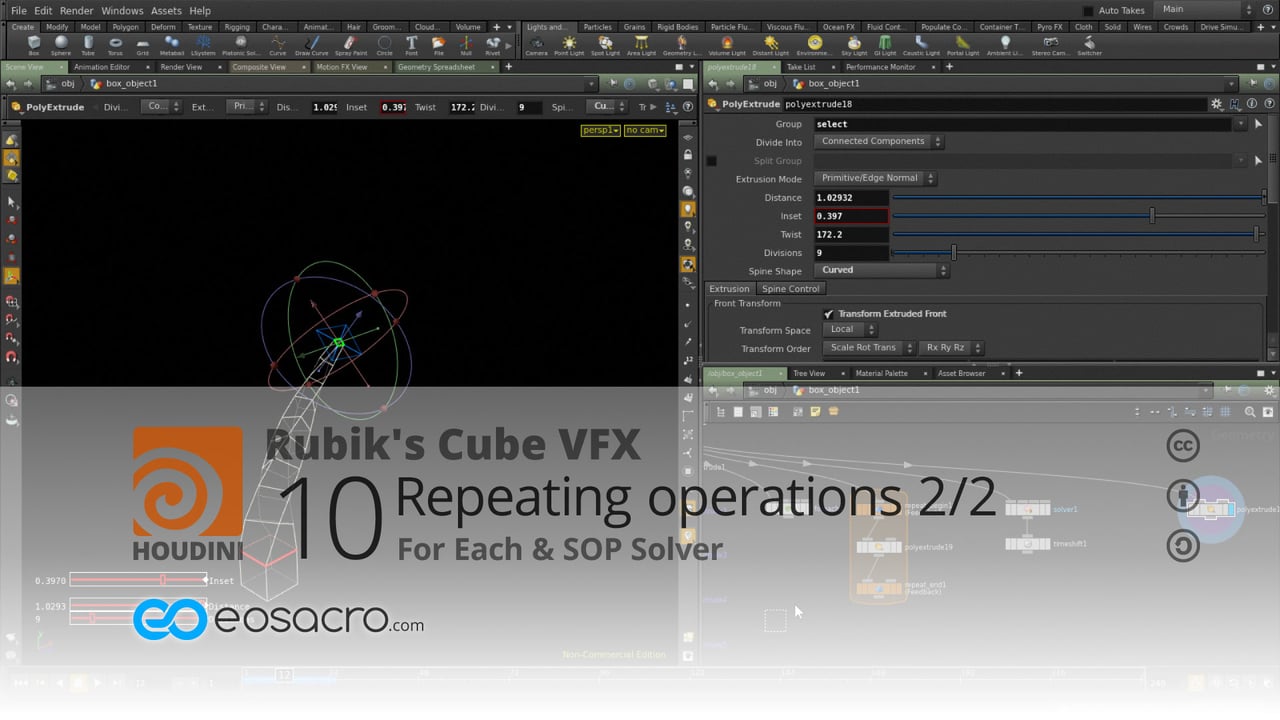Uncheck Transform Extruded Front

click(828, 313)
